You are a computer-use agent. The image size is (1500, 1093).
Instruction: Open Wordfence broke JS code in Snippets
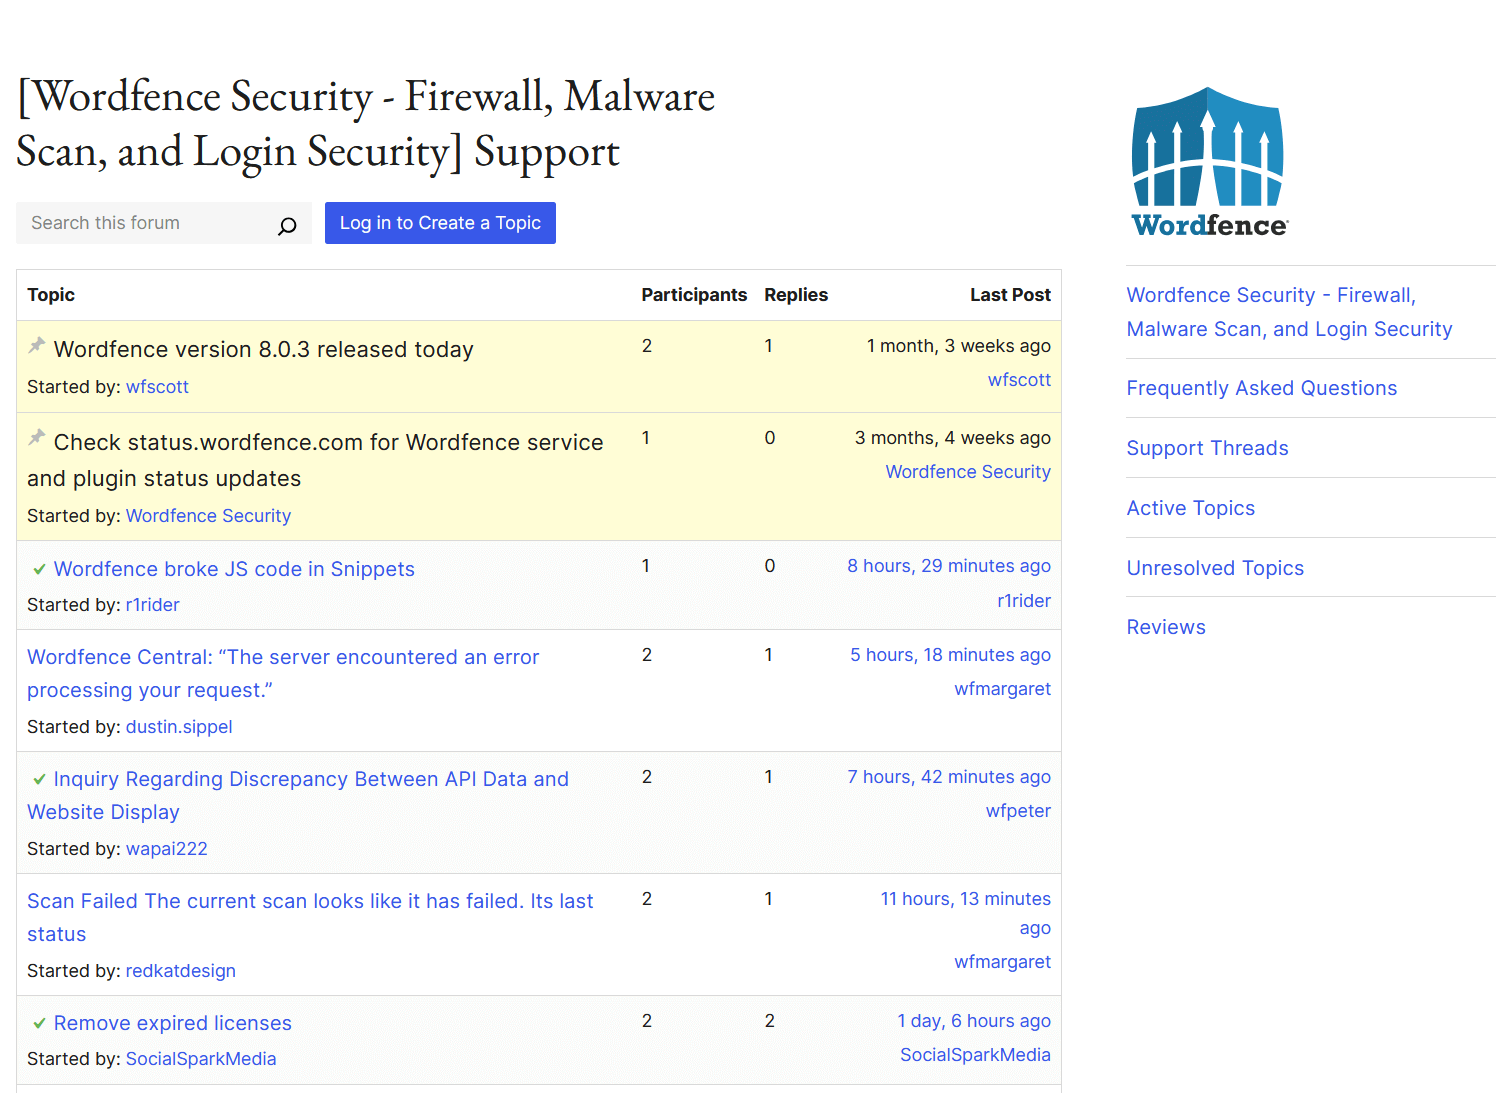(x=234, y=569)
